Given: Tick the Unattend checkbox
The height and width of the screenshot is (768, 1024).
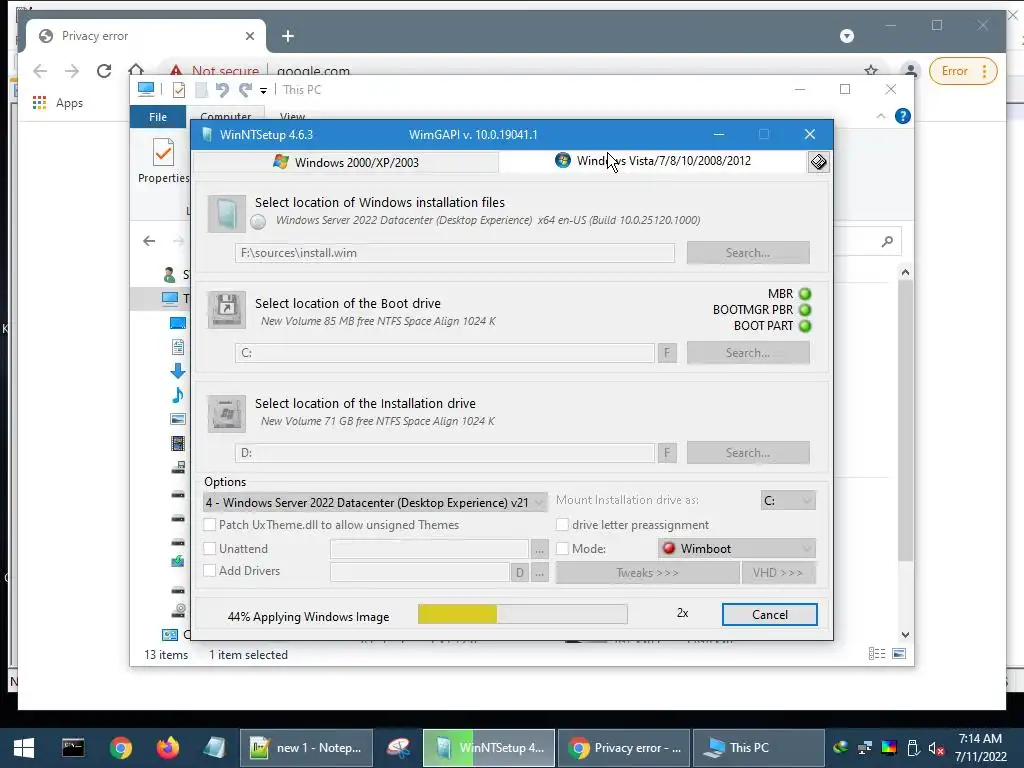Looking at the screenshot, I should [210, 549].
